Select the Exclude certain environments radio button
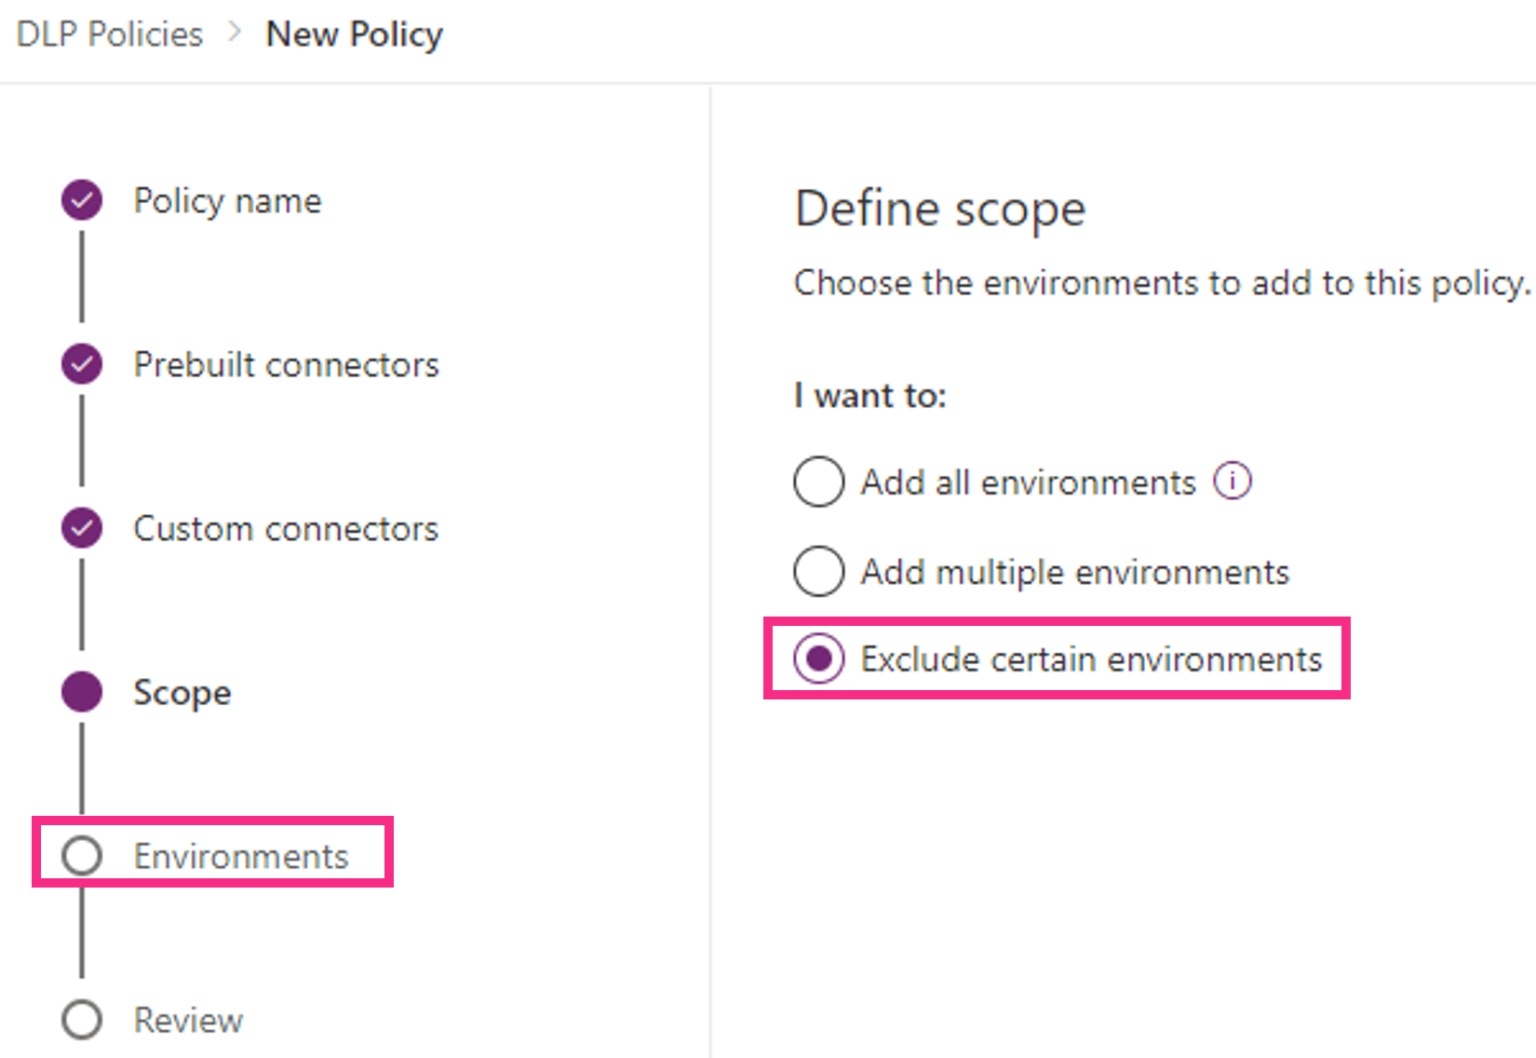 coord(819,659)
